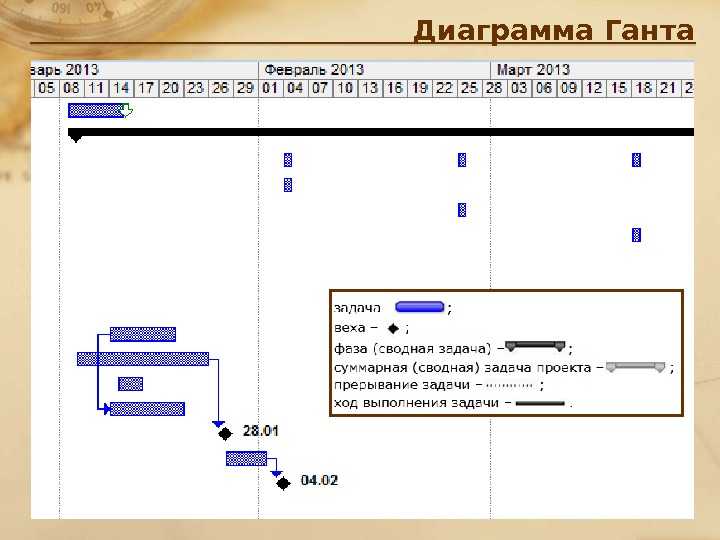Screen dimensions: 720x540
Task: Click day cell '26' in timeline header
Action: [x=220, y=88]
